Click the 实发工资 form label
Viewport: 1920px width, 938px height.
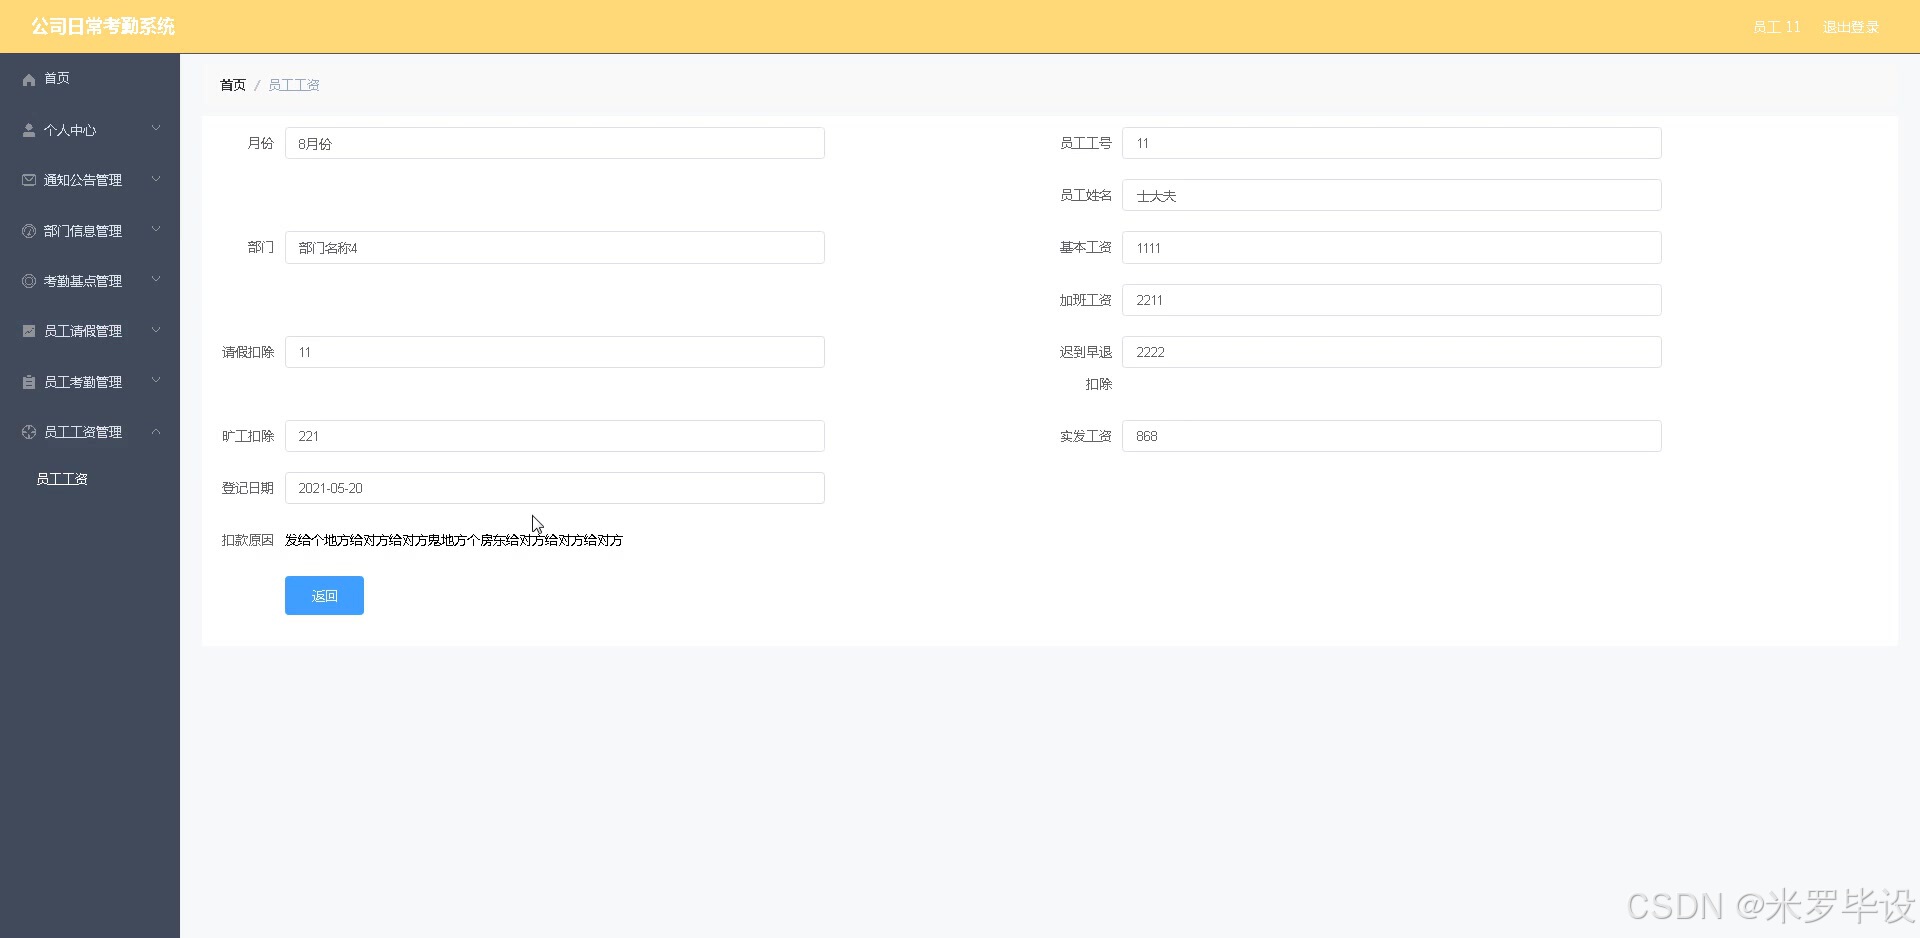(x=1086, y=436)
